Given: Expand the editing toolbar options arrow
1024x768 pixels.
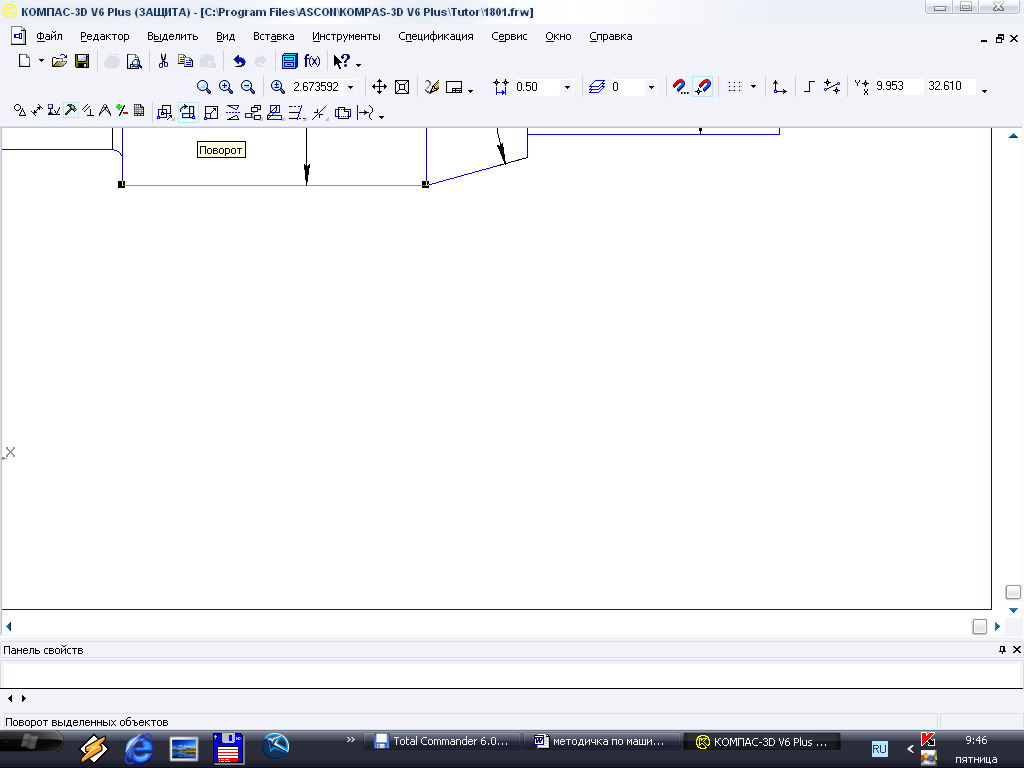Looking at the screenshot, I should (381, 117).
